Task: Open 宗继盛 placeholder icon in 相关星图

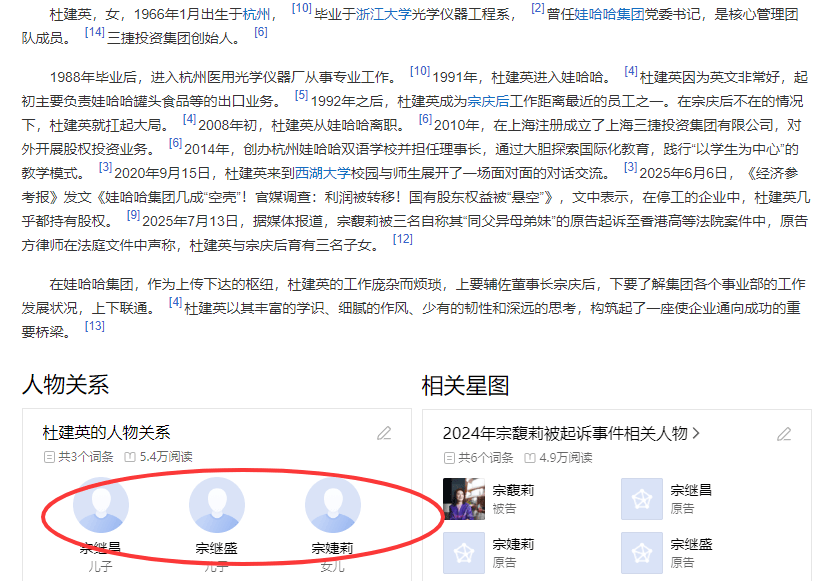Action: coord(642,553)
